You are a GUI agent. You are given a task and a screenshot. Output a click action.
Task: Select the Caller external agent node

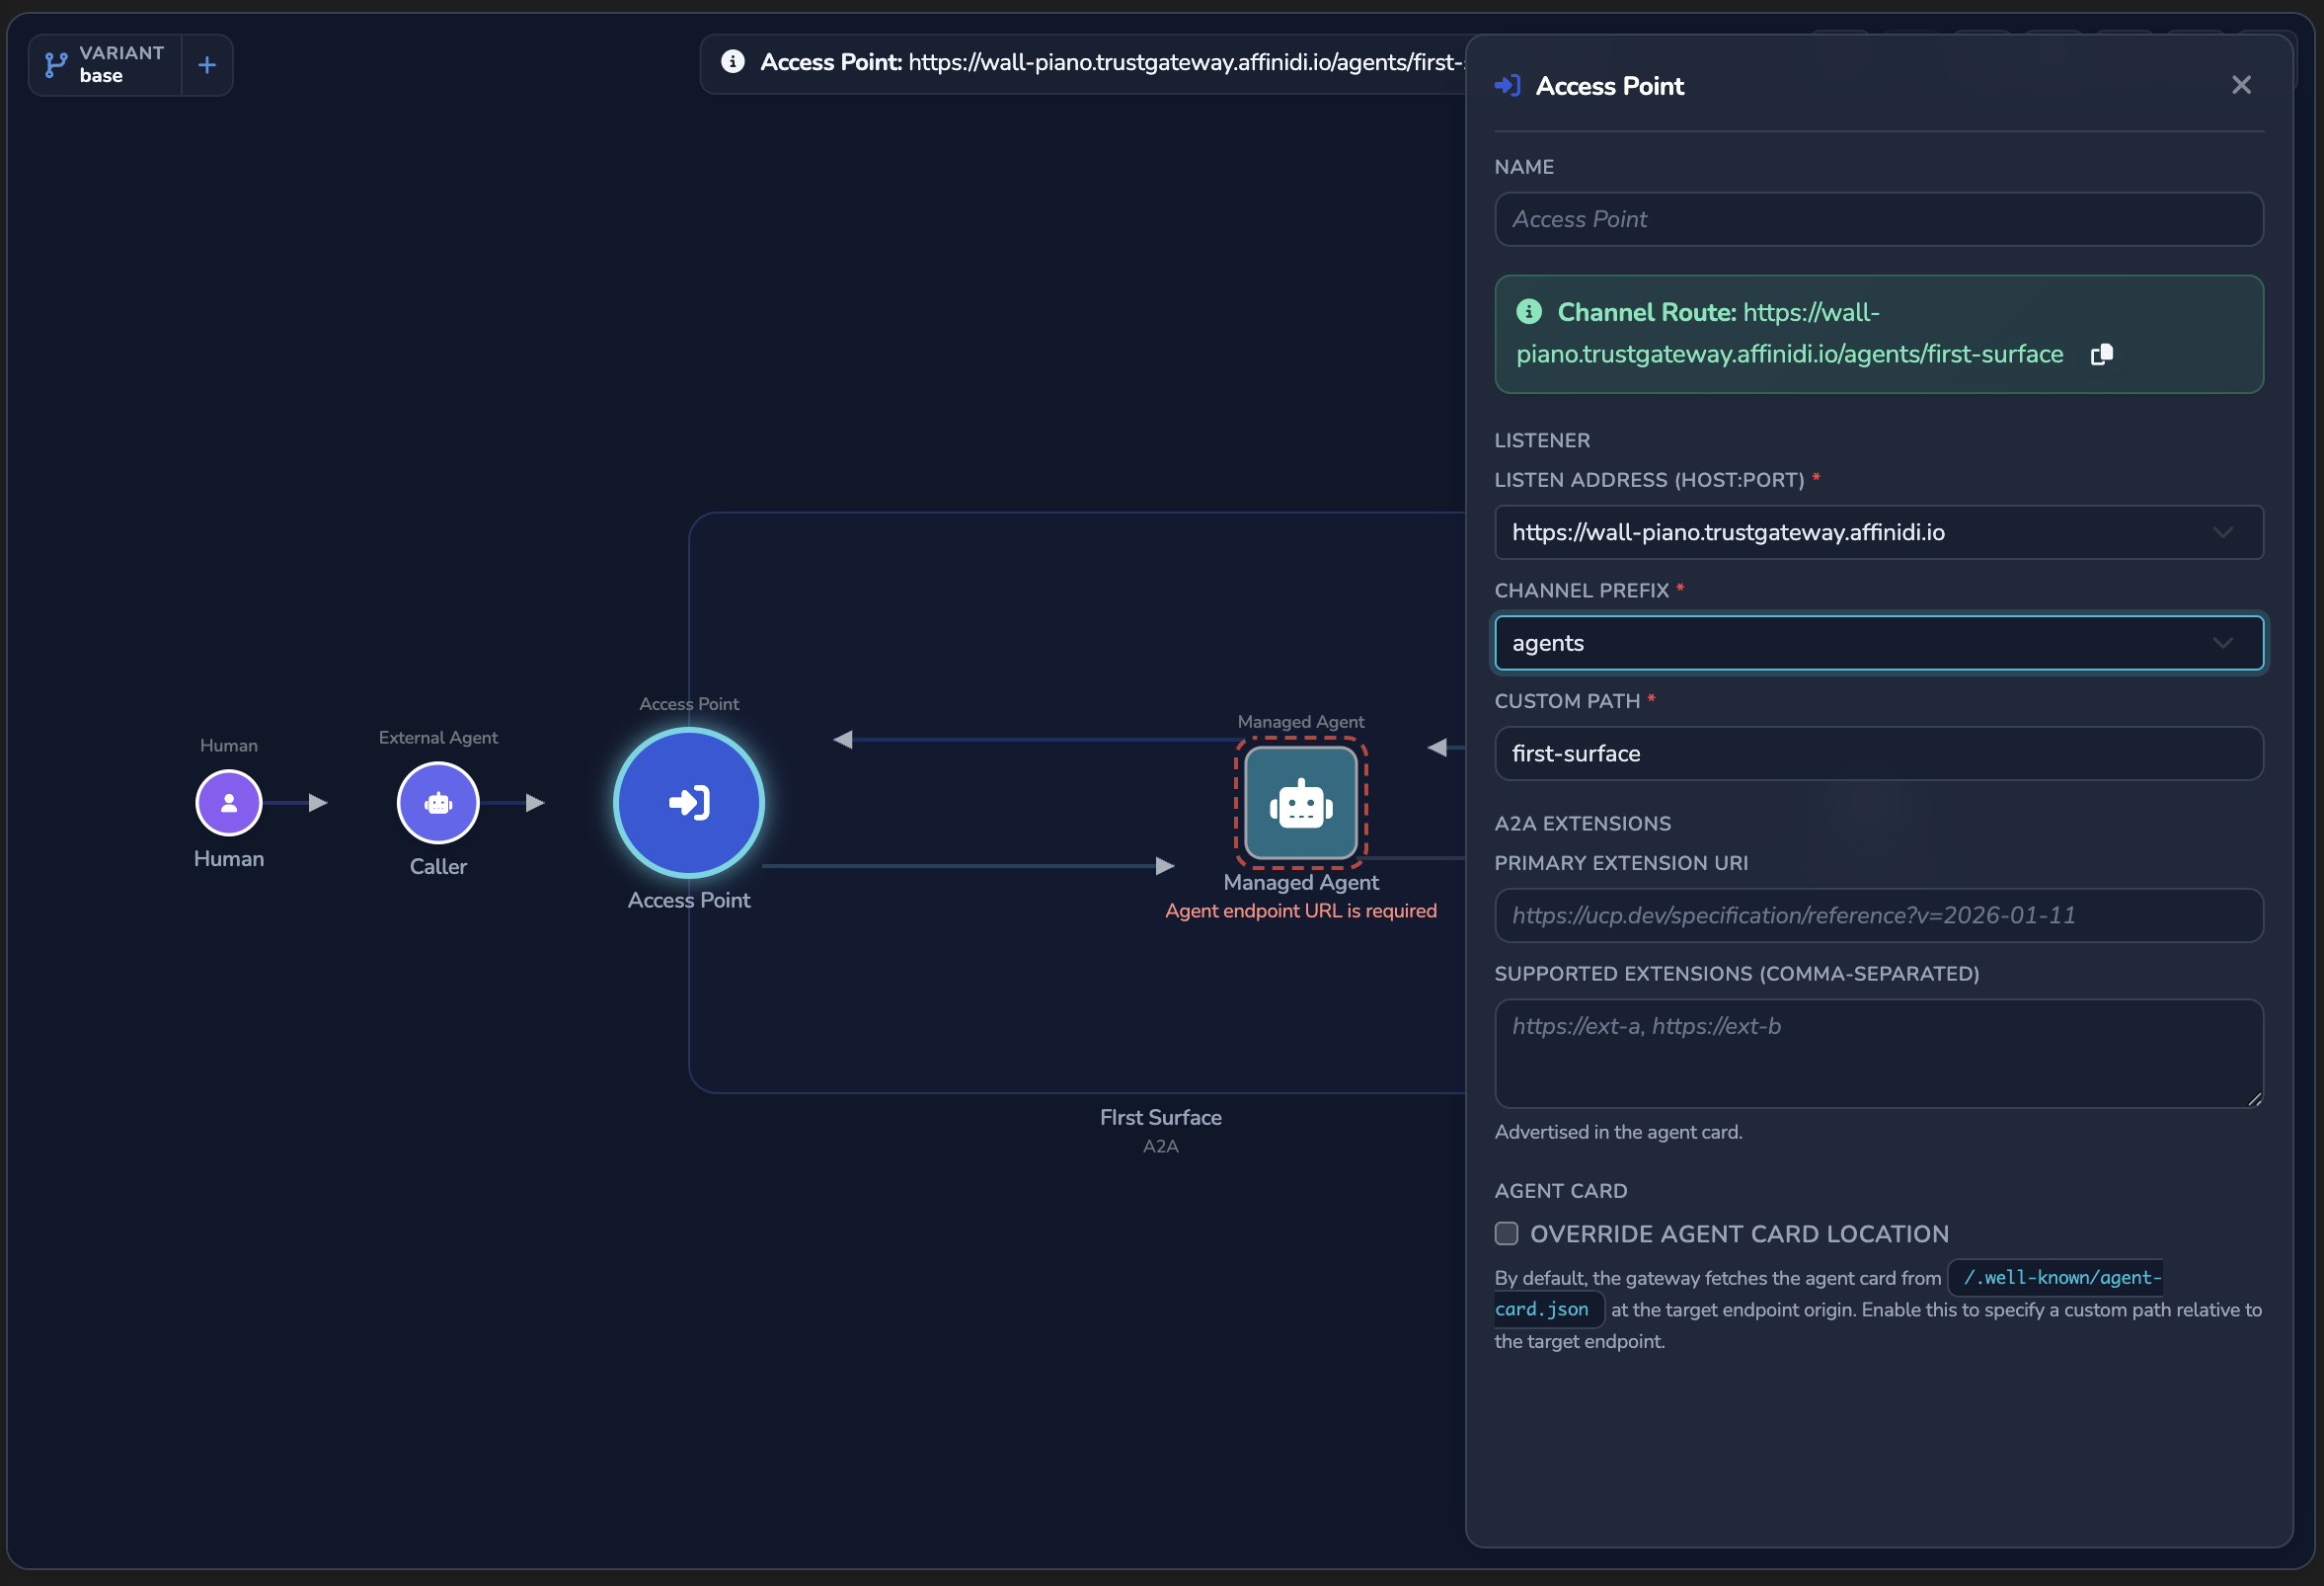(438, 802)
